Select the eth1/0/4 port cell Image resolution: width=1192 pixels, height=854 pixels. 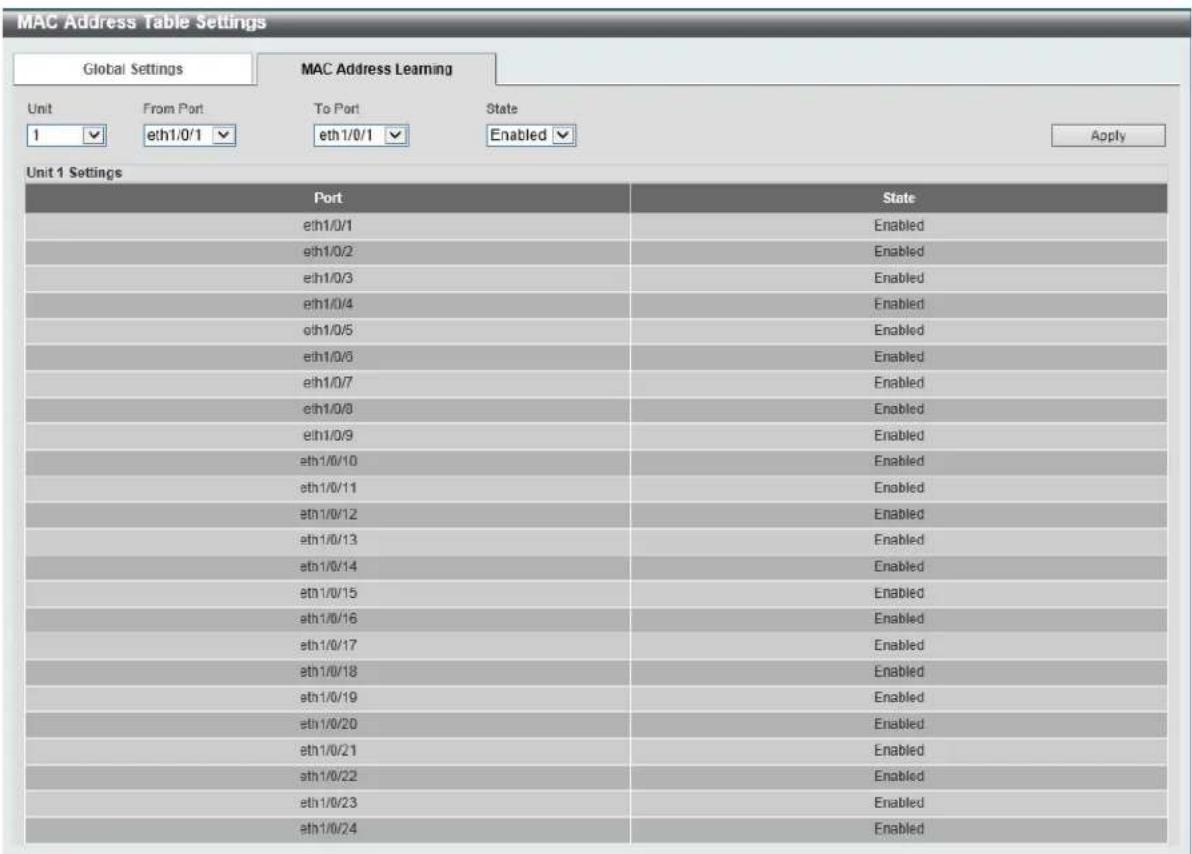click(328, 304)
